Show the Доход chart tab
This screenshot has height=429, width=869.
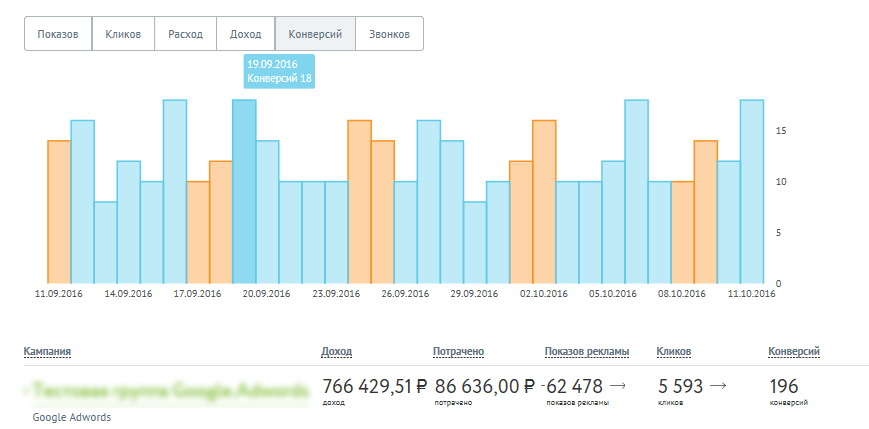click(x=245, y=34)
